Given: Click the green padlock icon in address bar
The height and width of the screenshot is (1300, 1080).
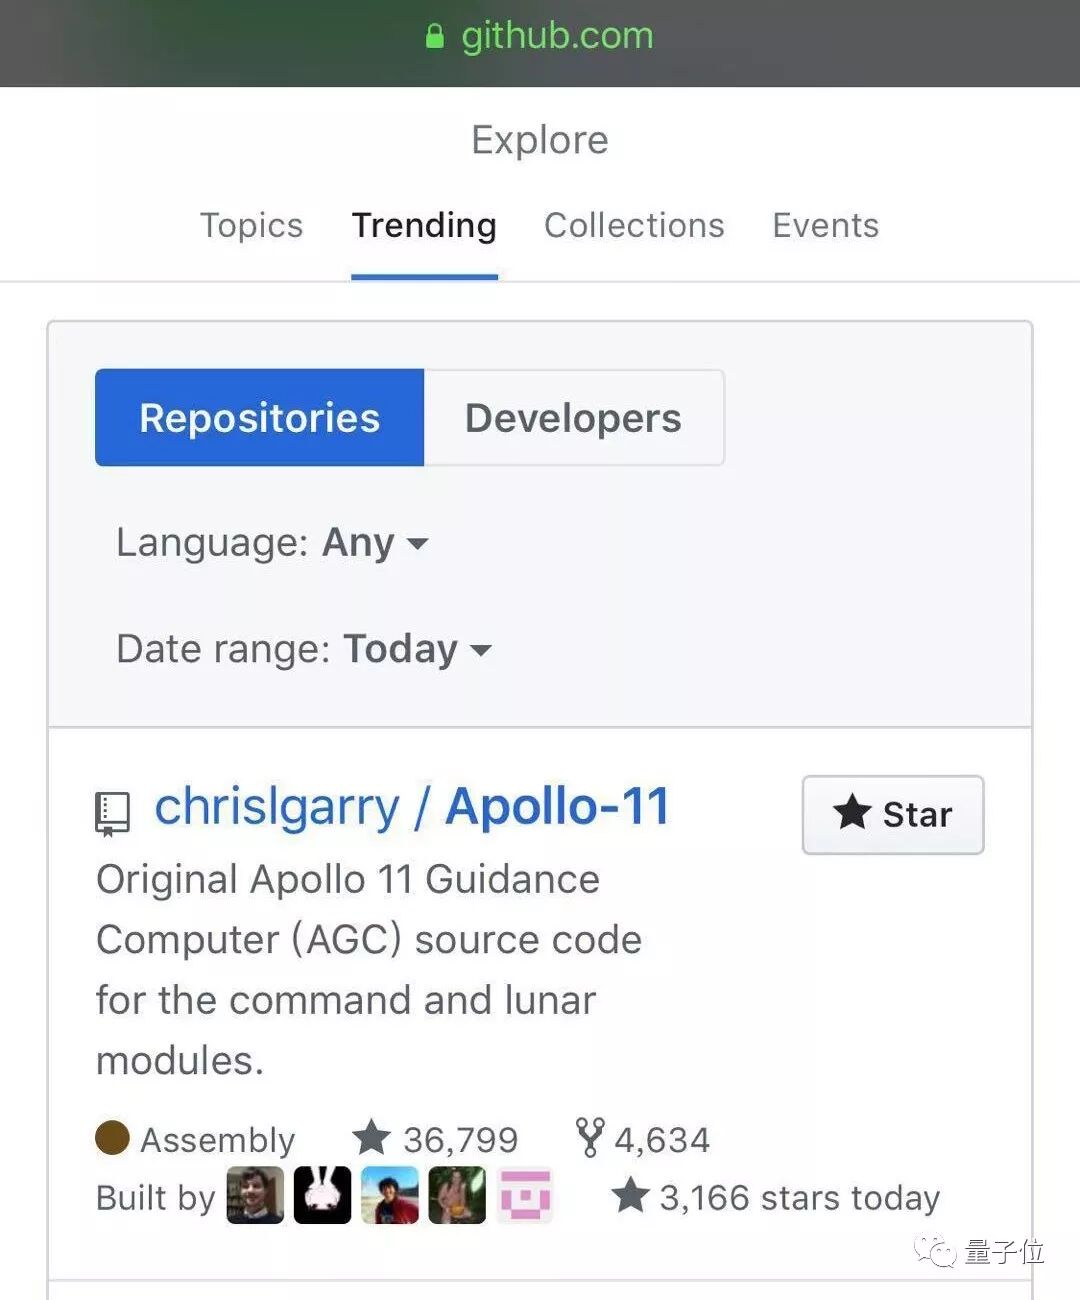Looking at the screenshot, I should (435, 37).
